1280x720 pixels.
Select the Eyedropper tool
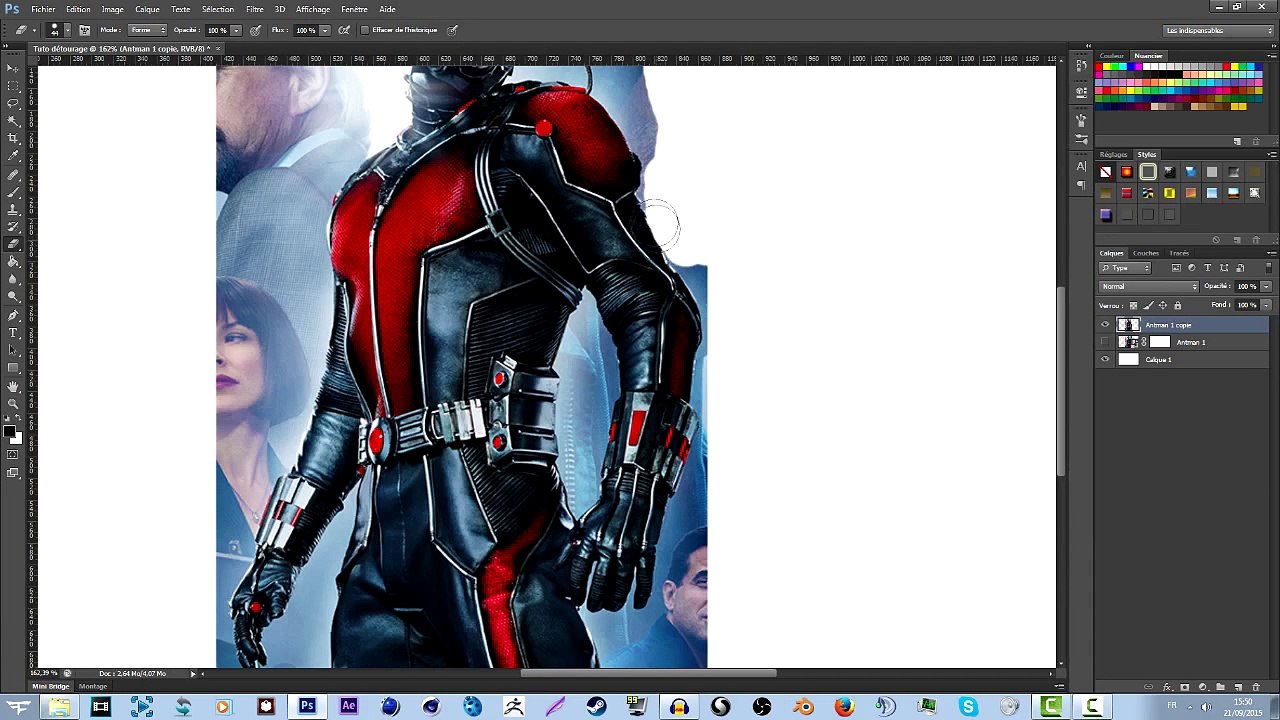pyautogui.click(x=13, y=156)
